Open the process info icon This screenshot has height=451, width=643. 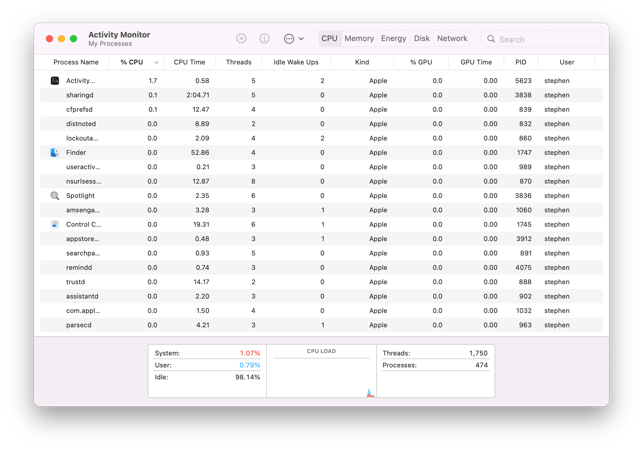pyautogui.click(x=264, y=39)
